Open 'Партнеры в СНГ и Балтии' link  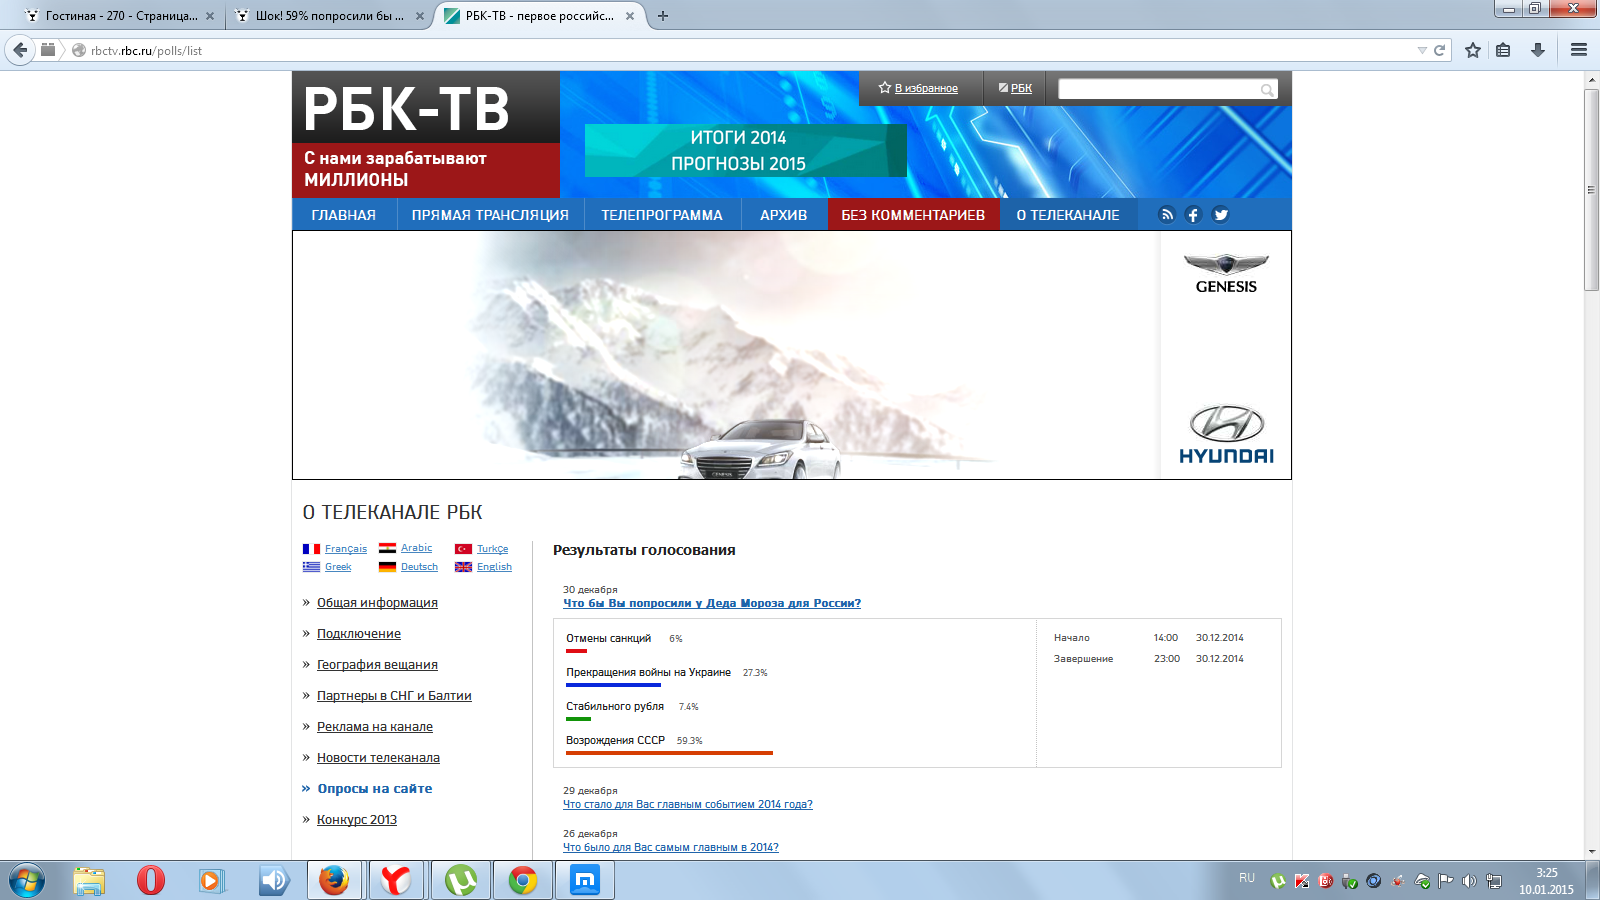(394, 696)
